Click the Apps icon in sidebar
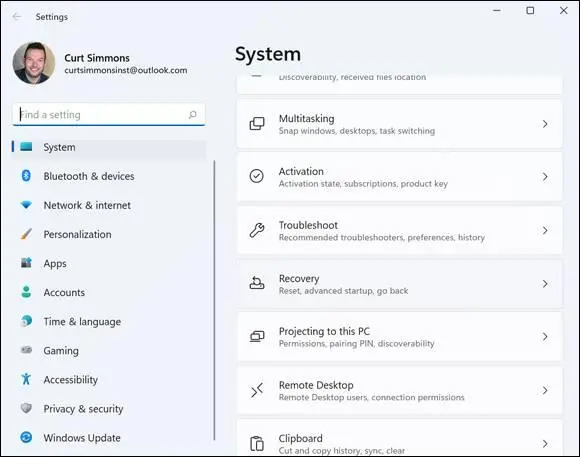580x457 pixels. tap(26, 263)
